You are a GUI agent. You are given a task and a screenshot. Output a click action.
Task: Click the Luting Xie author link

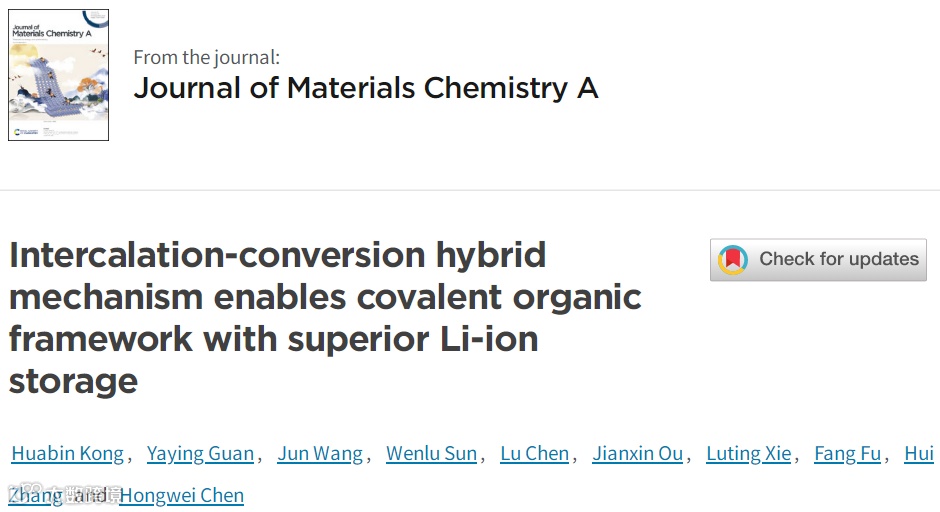pos(748,454)
